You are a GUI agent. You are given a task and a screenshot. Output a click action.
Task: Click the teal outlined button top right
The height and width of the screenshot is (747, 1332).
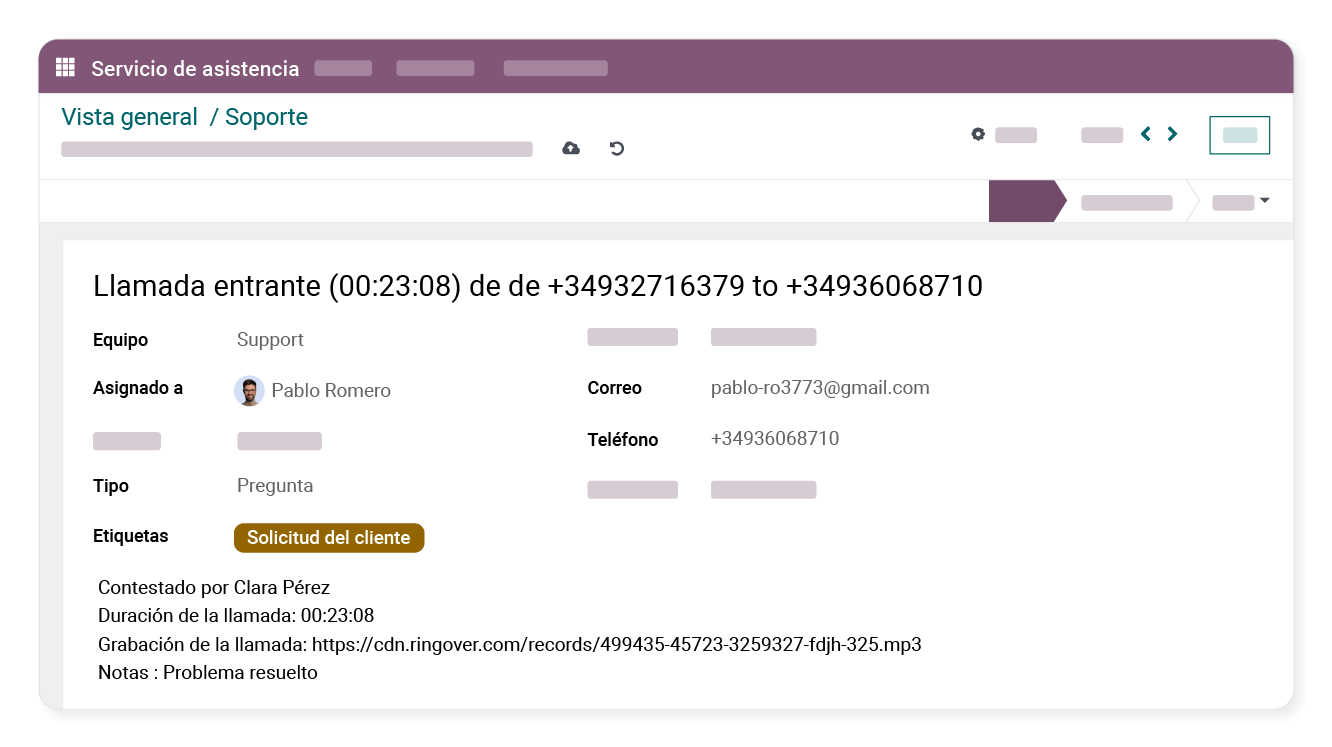1239,134
